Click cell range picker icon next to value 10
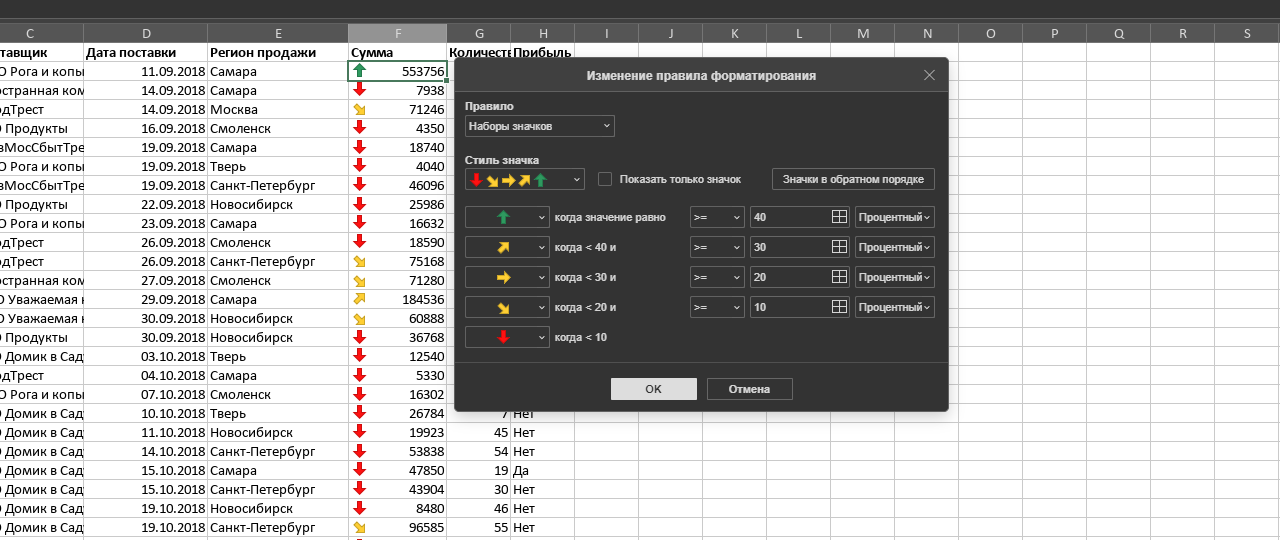This screenshot has height=540, width=1280. tap(839, 307)
